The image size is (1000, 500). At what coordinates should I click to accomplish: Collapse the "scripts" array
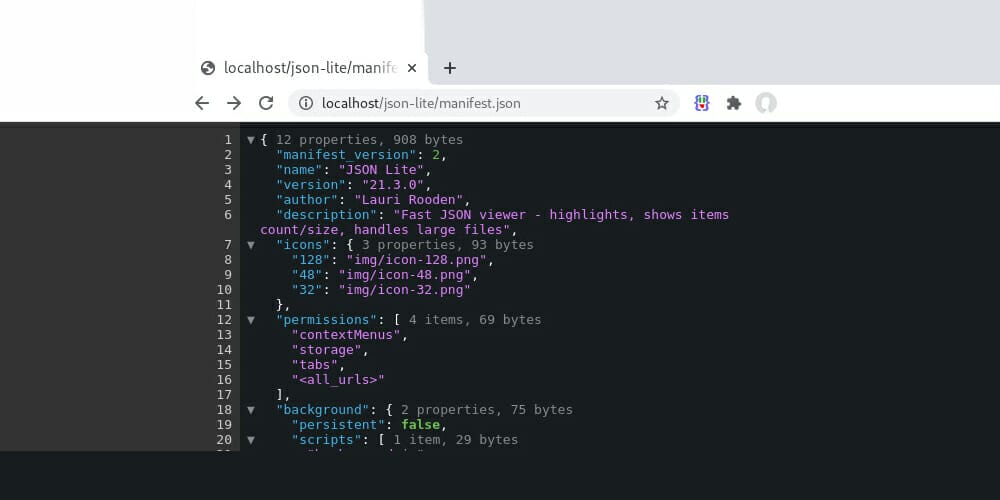251,440
